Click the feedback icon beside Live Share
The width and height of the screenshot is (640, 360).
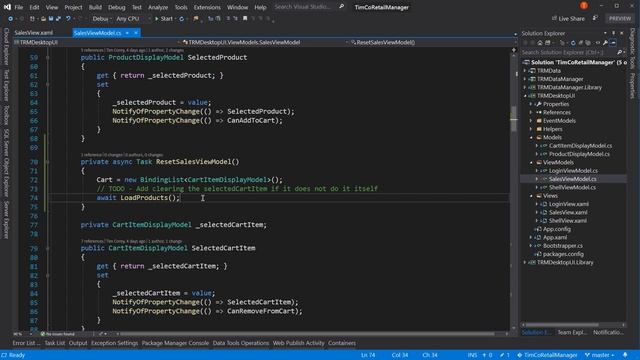click(595, 18)
